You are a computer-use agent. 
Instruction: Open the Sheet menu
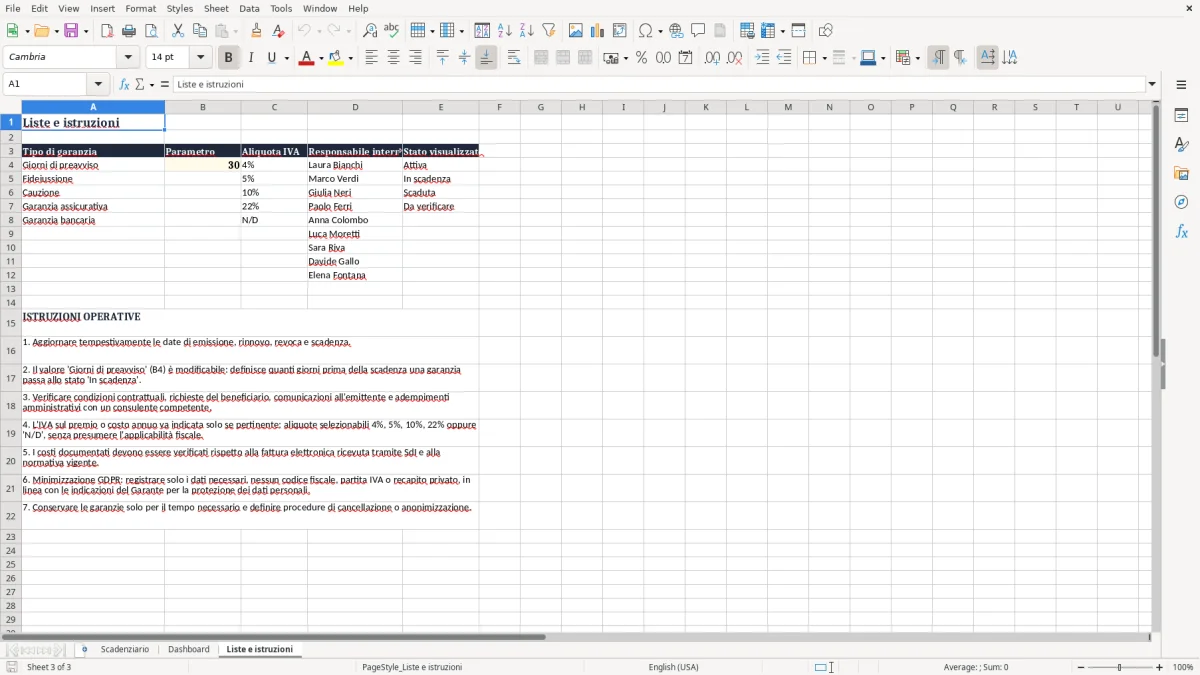coord(216,8)
